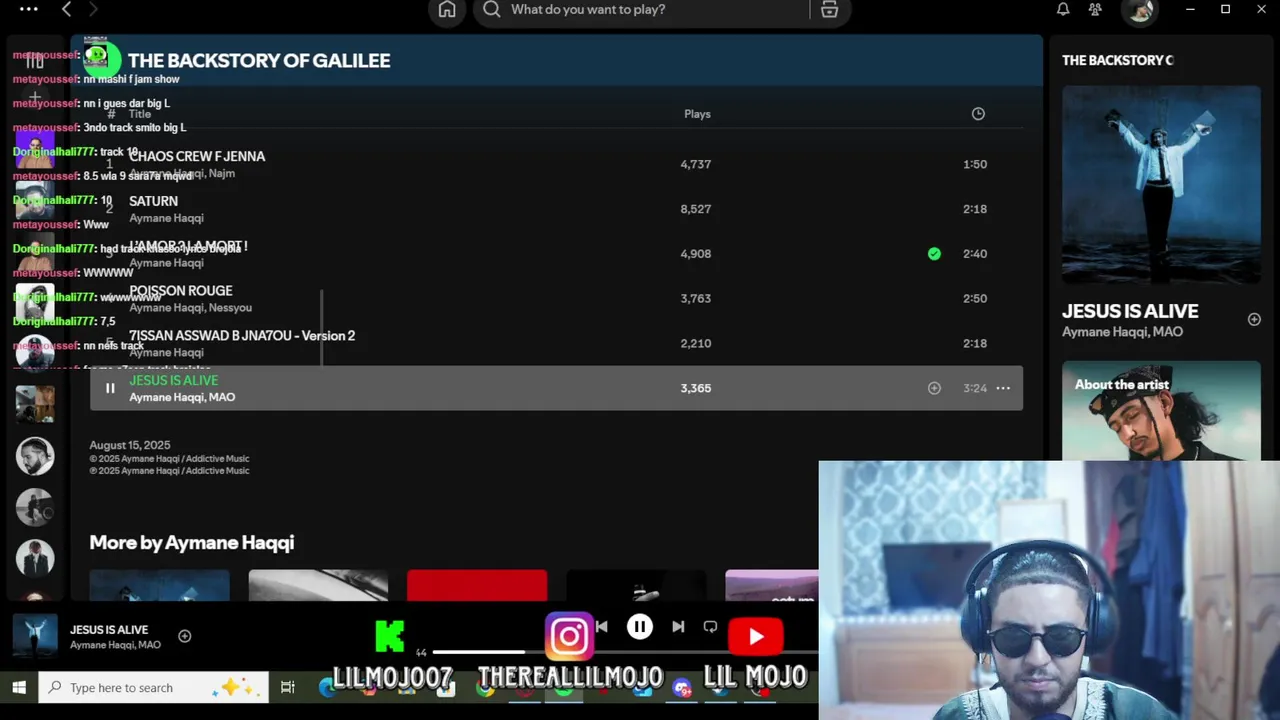Add song using the right panel plus icon
Viewport: 1280px width, 720px height.
pos(1254,319)
